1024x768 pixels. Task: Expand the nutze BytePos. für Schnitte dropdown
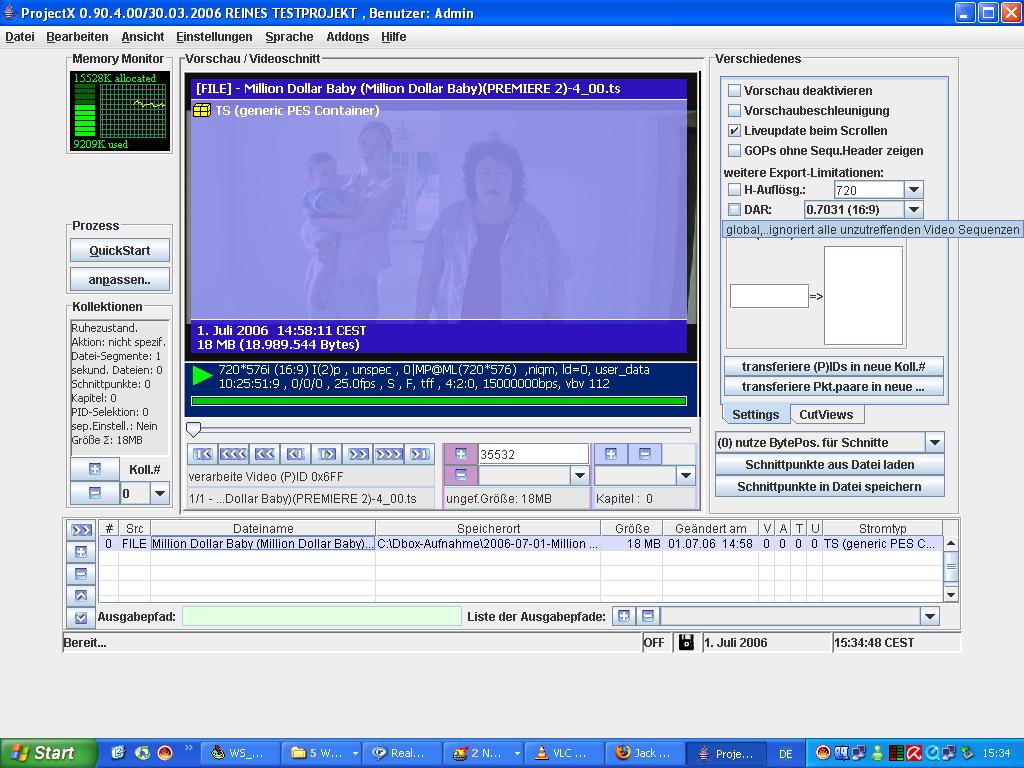[935, 443]
